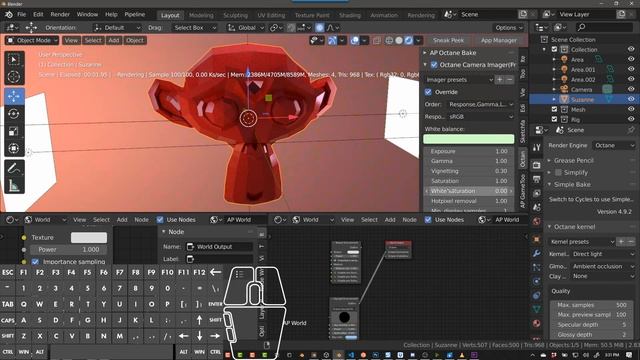Hide the Suzanne object in viewport
The width and height of the screenshot is (640, 360).
631,99
